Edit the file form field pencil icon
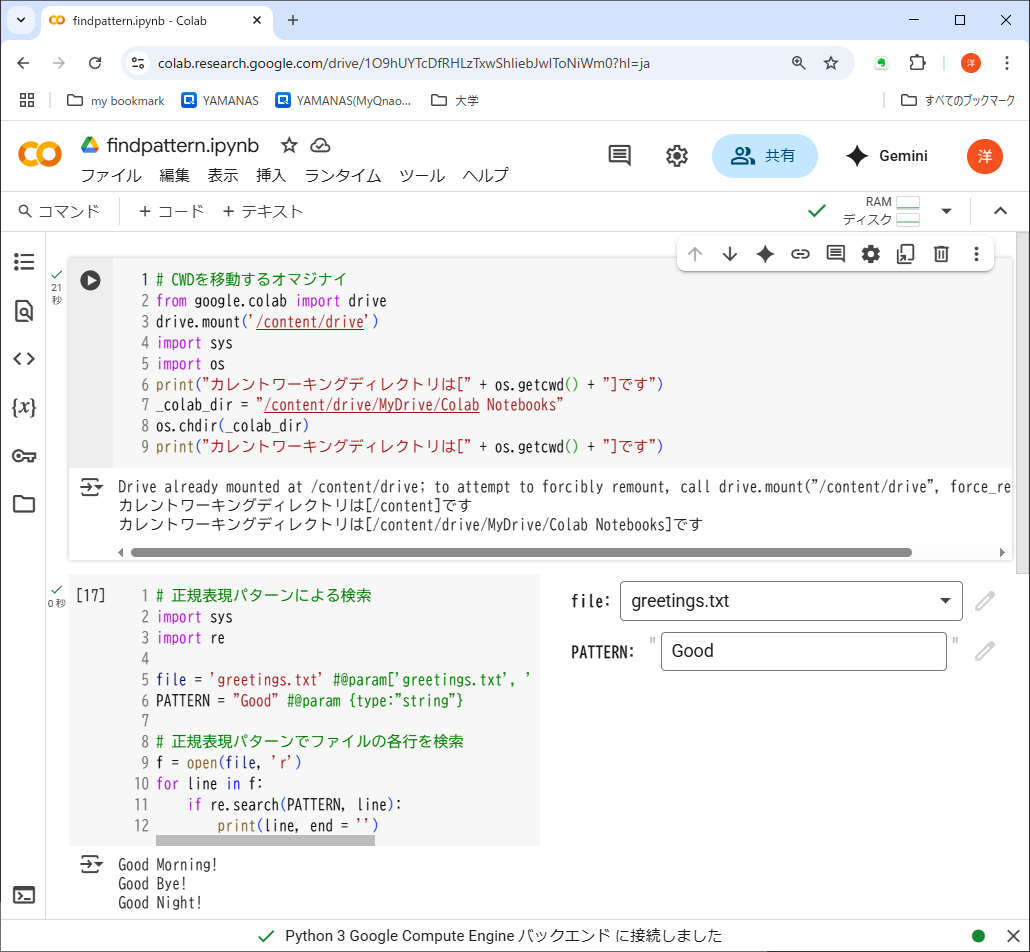 point(985,601)
